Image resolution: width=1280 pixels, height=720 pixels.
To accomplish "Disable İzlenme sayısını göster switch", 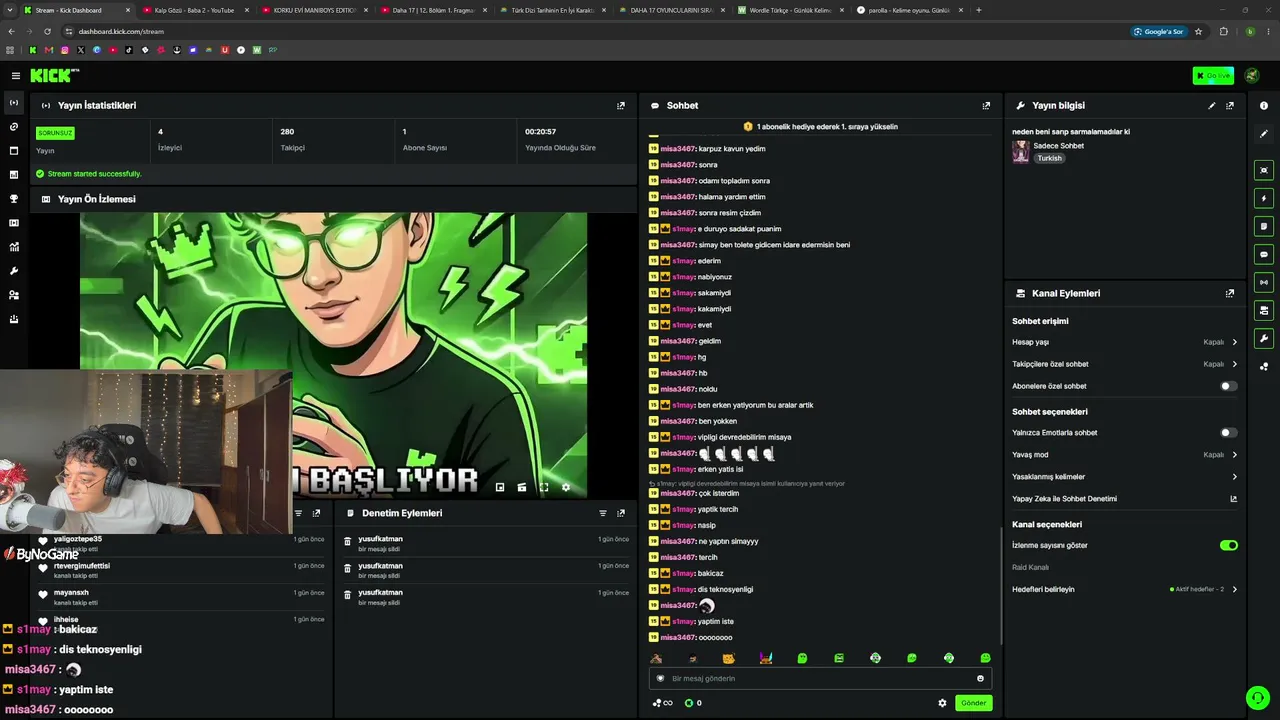I will 1229,545.
